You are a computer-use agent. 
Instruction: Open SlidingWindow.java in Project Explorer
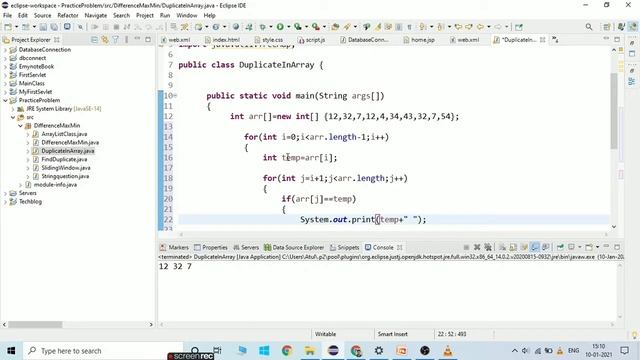(66, 168)
